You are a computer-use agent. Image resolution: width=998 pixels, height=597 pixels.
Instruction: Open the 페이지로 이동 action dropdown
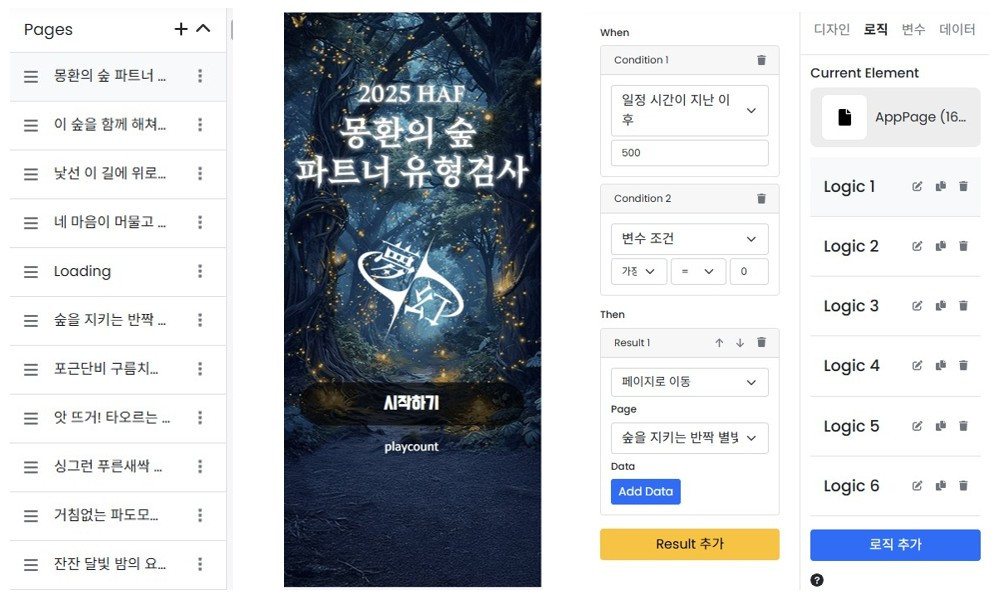[690, 382]
